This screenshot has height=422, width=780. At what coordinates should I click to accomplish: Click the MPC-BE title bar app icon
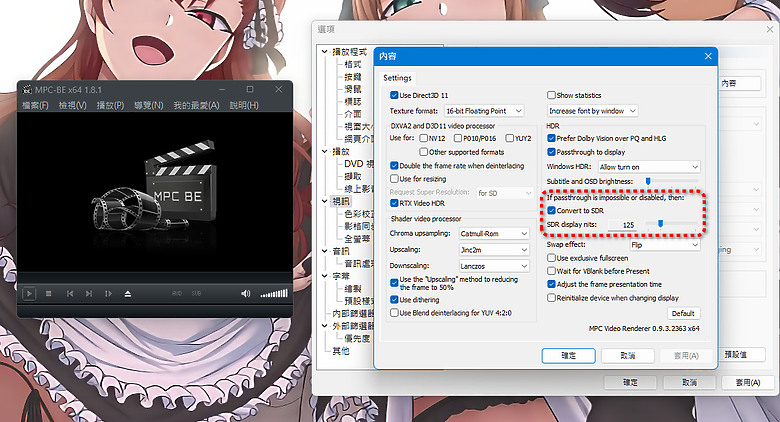[x=27, y=90]
